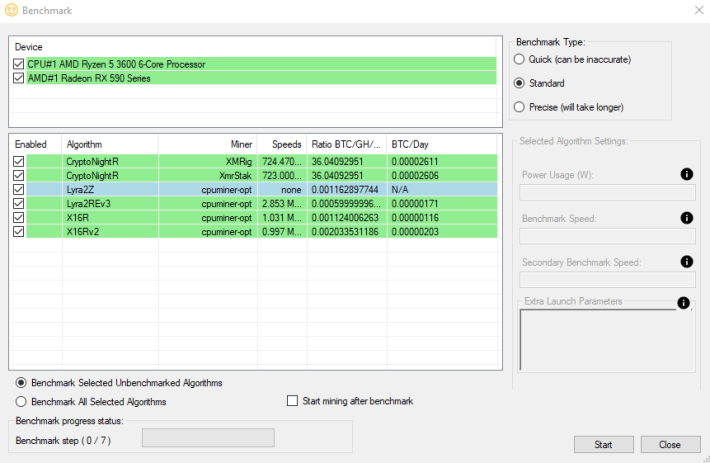The width and height of the screenshot is (710, 463).
Task: Disable CryptoNightR XMRig algorithm checkbox
Action: (x=19, y=161)
